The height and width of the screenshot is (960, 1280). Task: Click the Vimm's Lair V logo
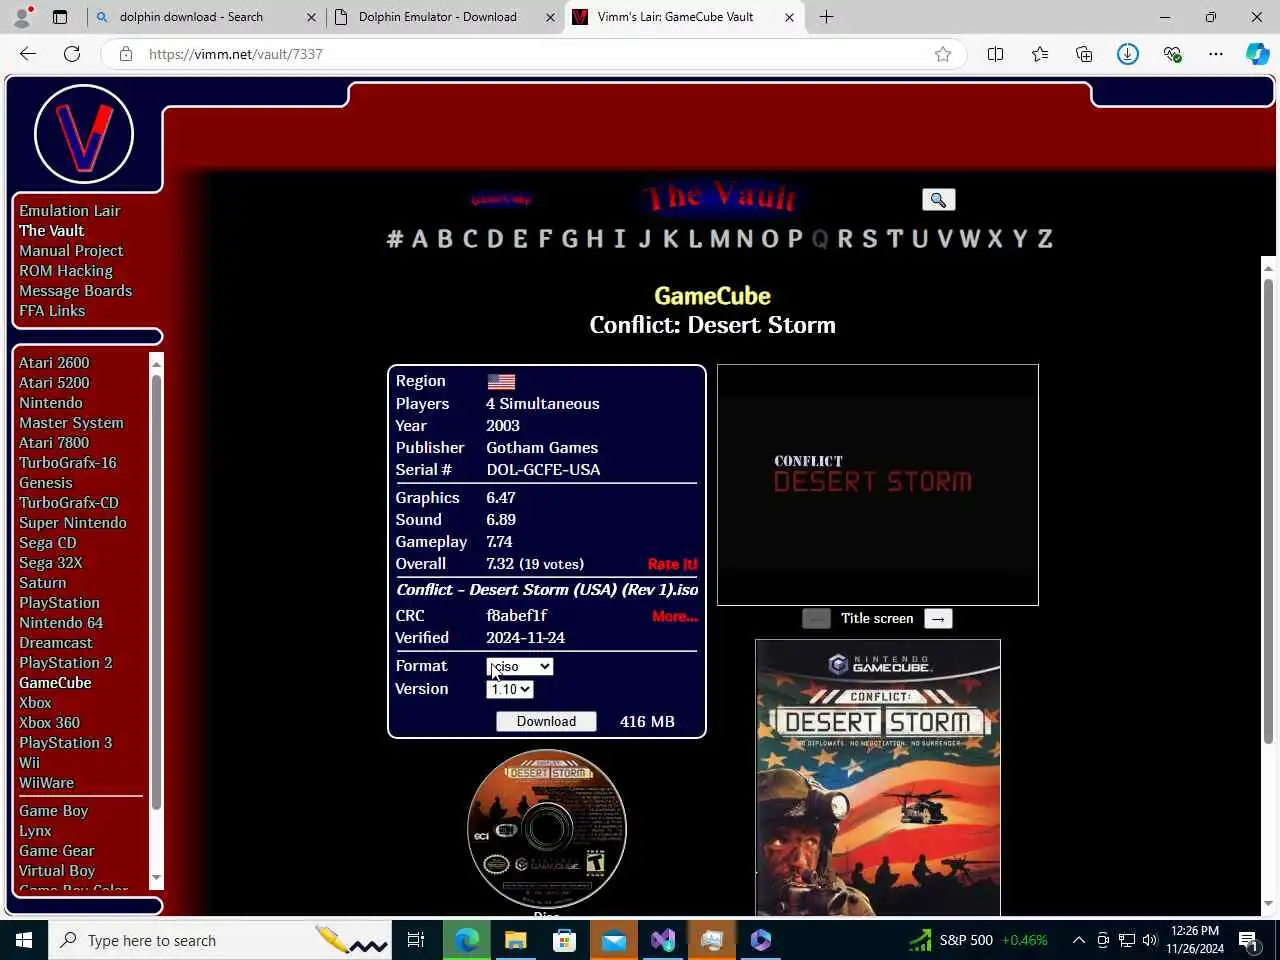click(x=84, y=134)
